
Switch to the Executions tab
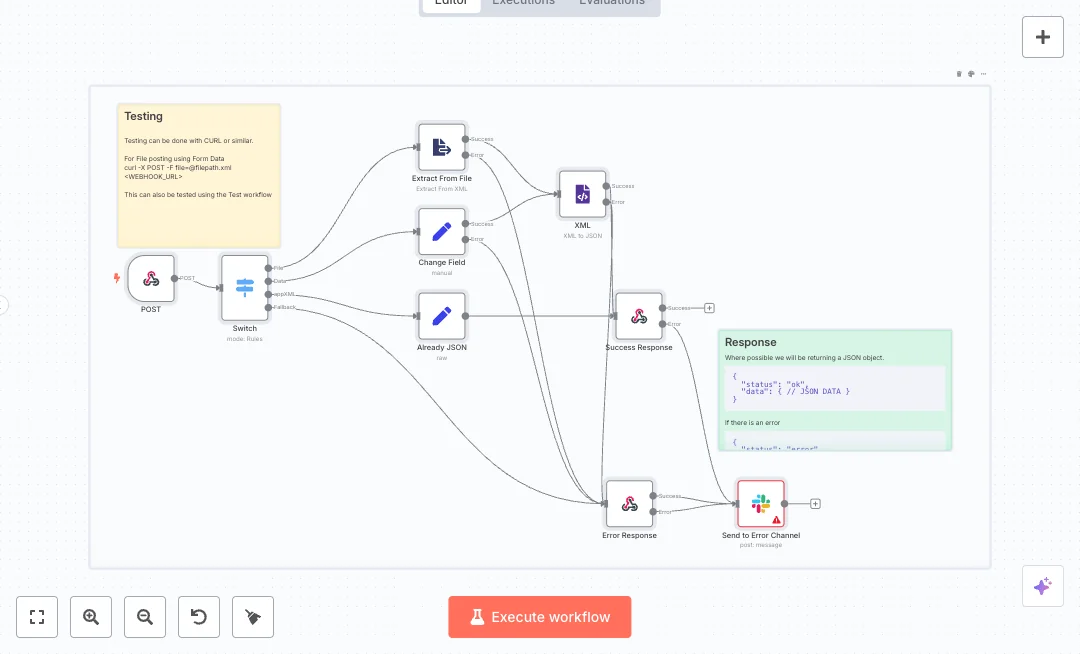[x=523, y=2]
